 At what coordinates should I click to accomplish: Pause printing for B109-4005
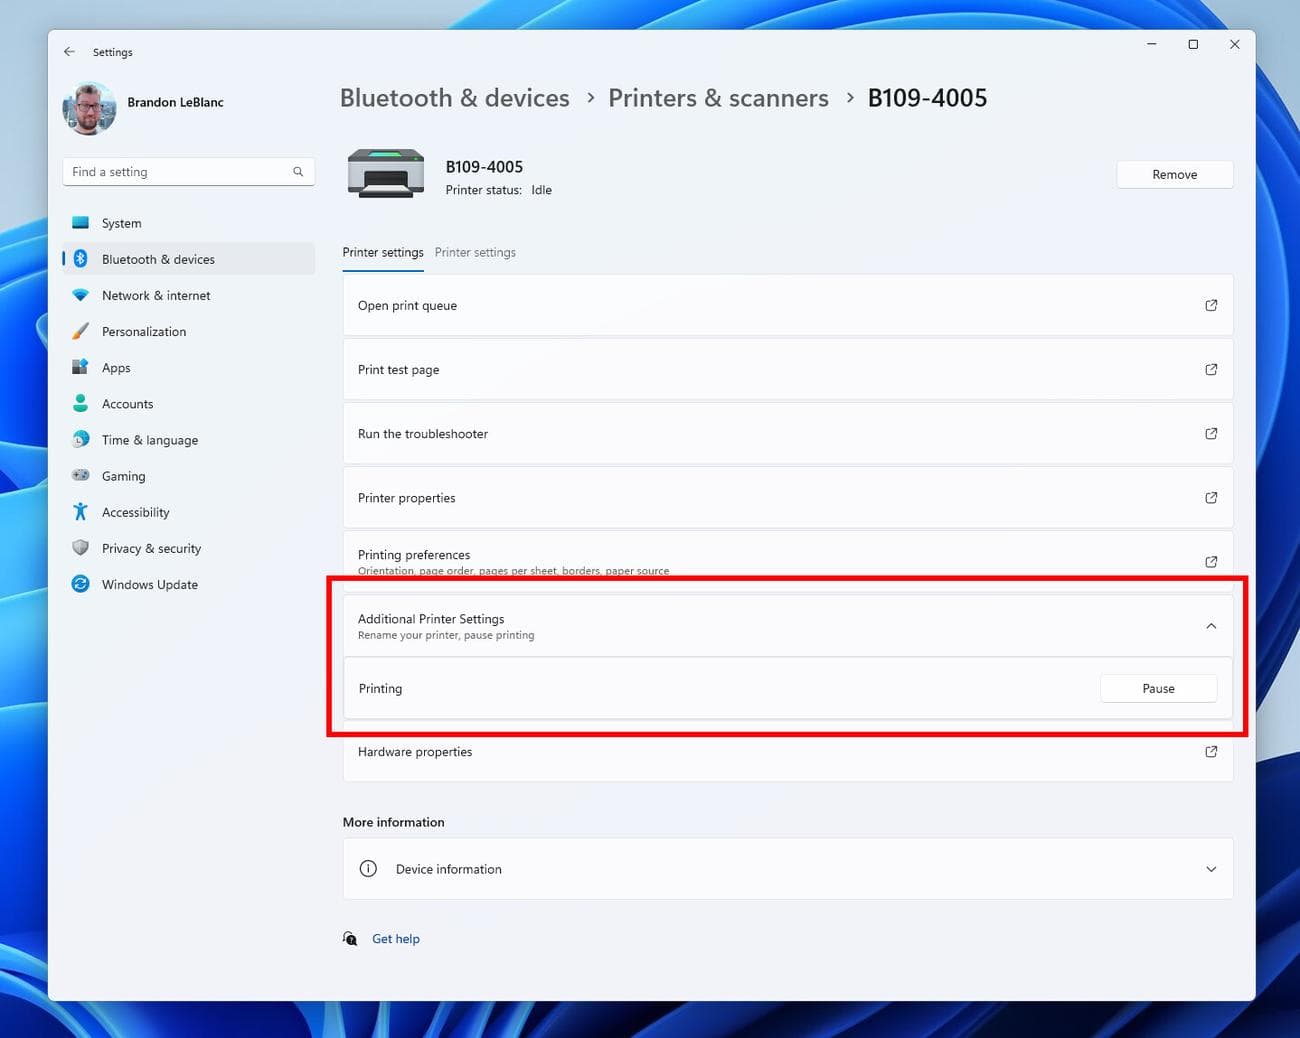[1158, 688]
